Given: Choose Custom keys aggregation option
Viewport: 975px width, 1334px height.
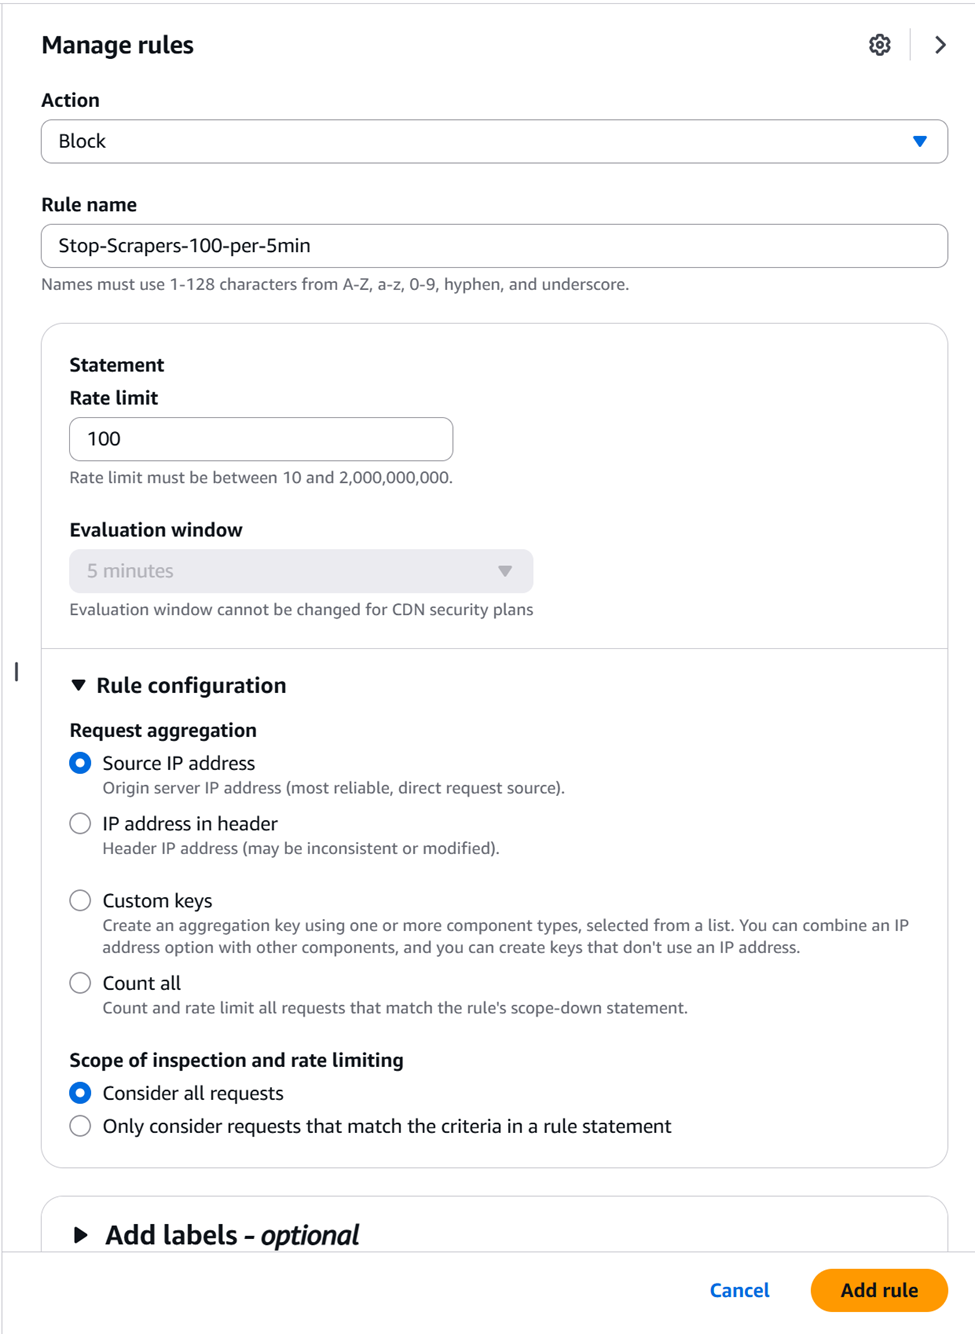Looking at the screenshot, I should click(x=80, y=901).
